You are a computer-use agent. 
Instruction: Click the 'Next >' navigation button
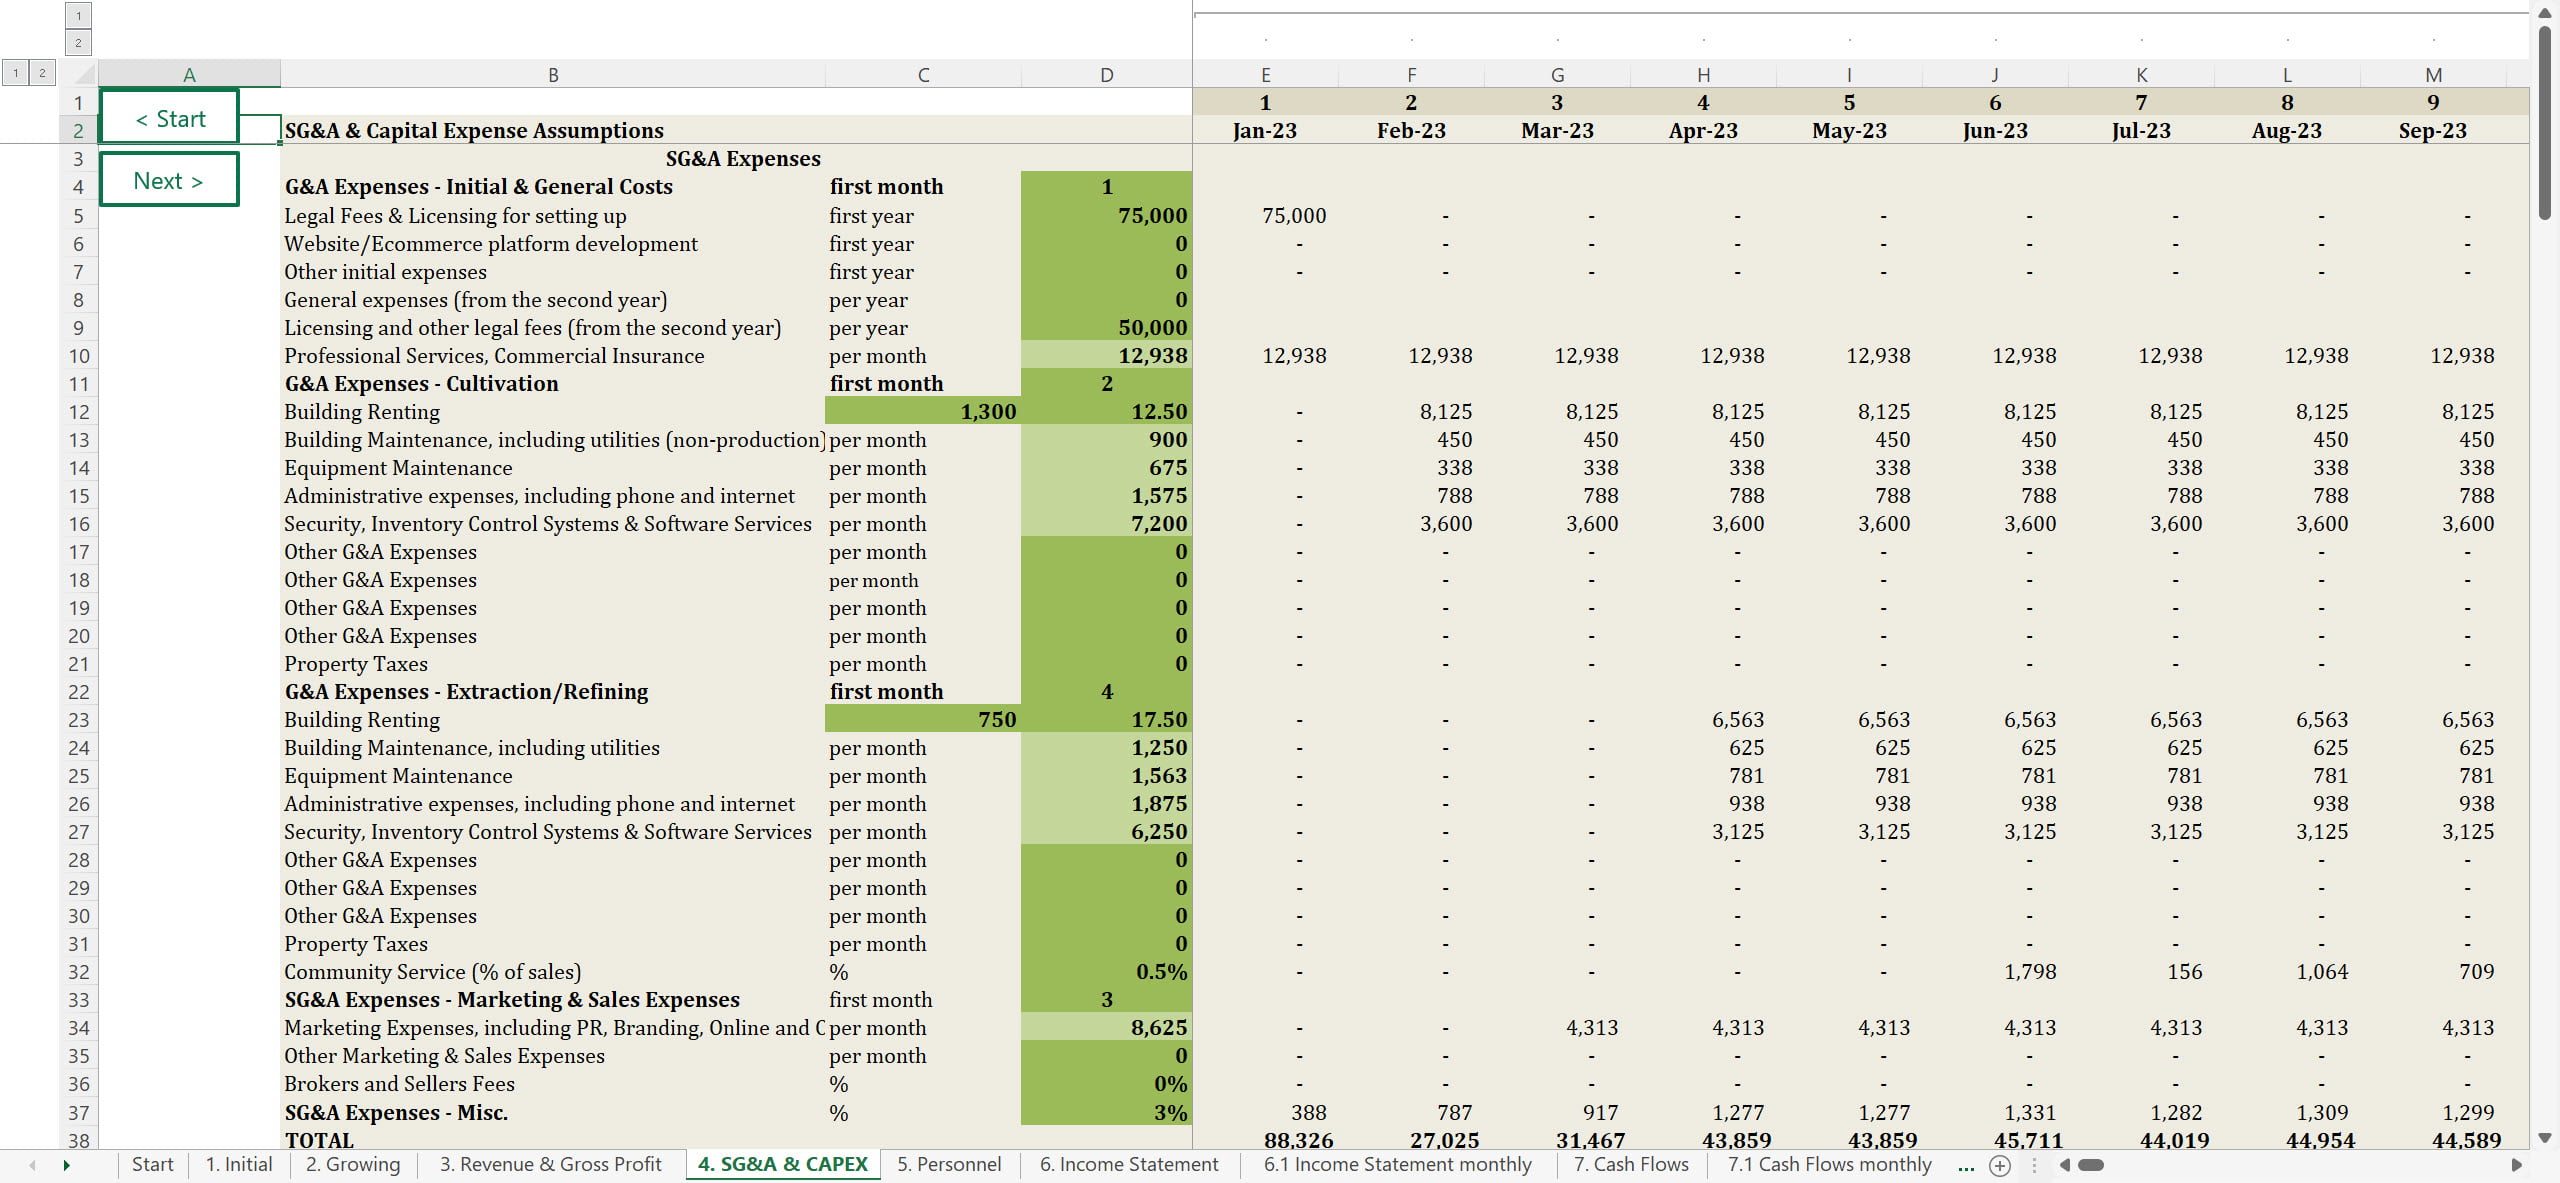coord(169,181)
